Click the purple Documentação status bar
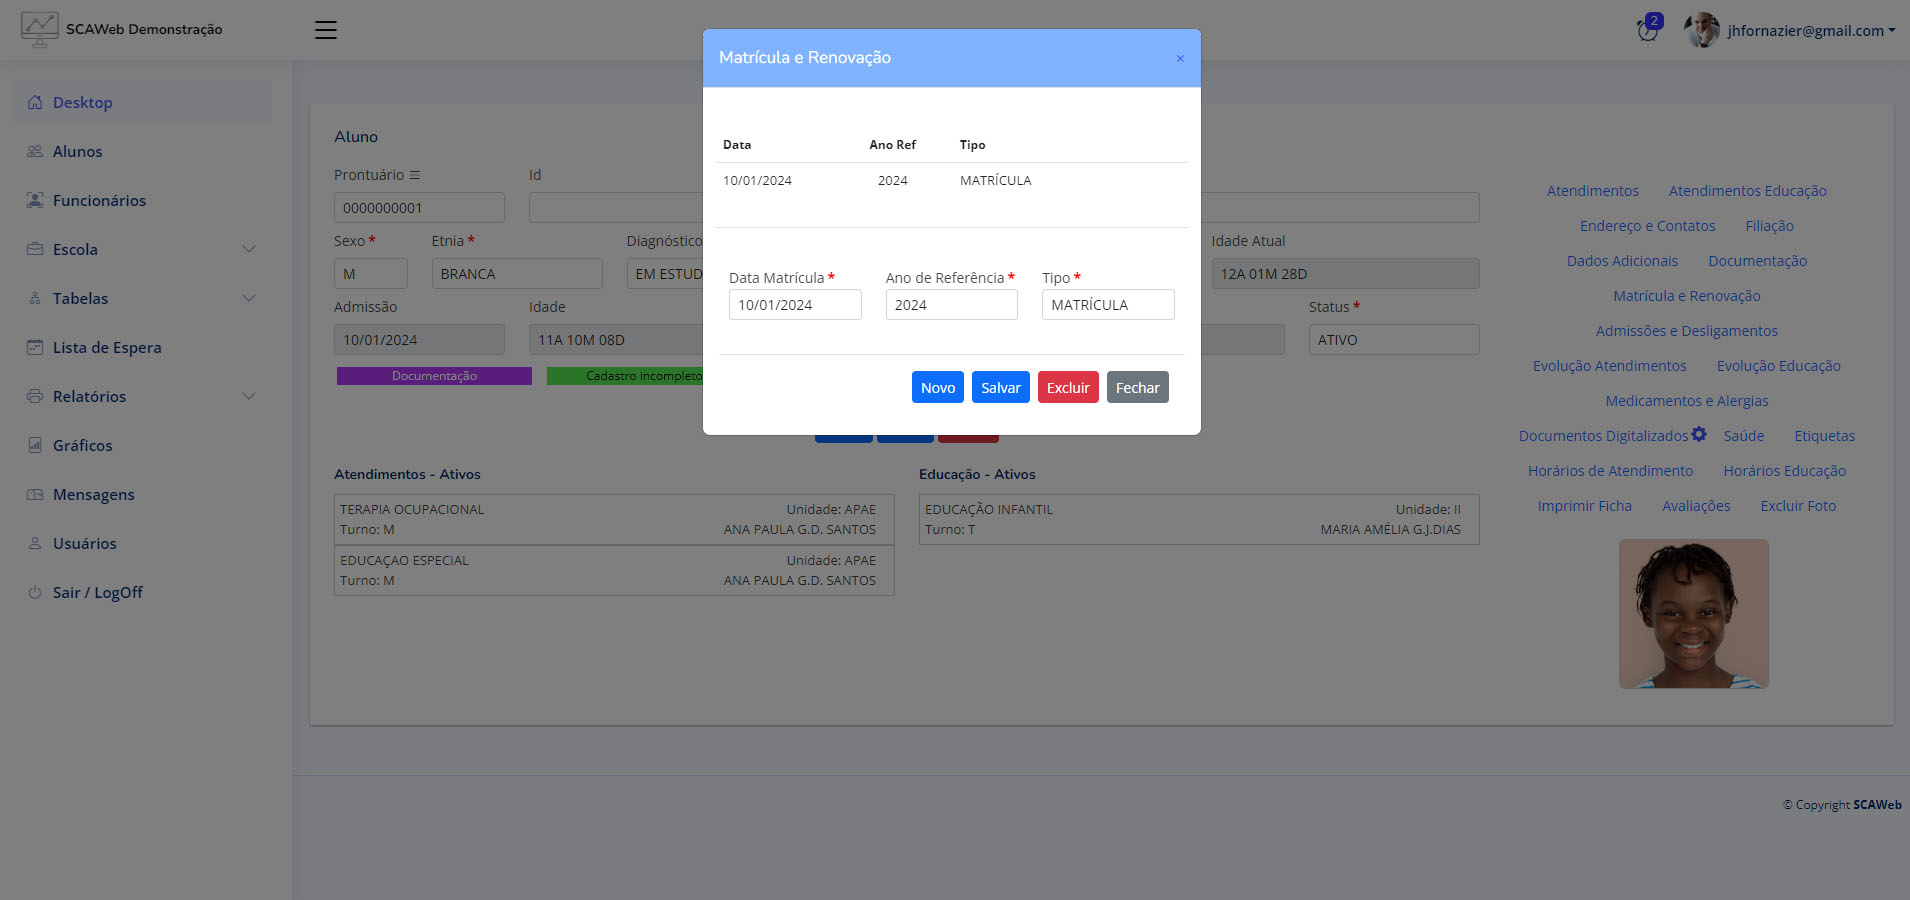The image size is (1910, 900). pos(434,376)
